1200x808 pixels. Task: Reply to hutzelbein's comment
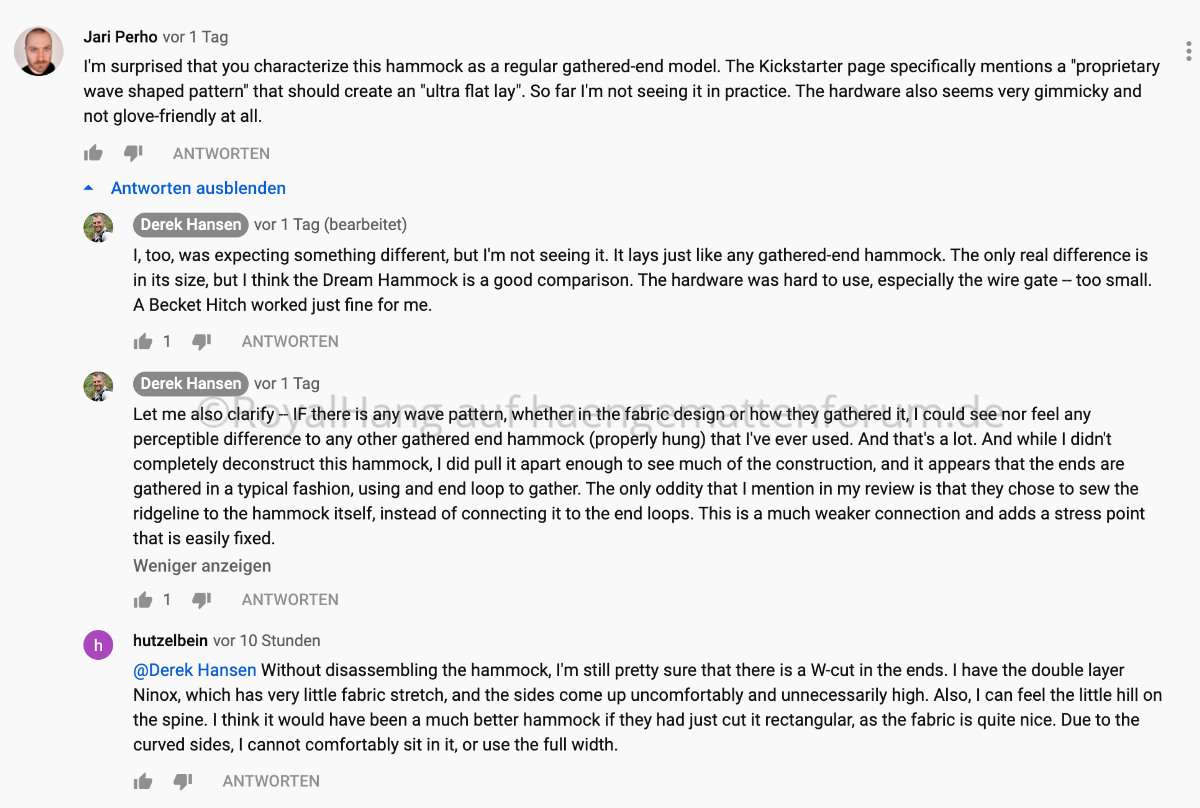(271, 781)
